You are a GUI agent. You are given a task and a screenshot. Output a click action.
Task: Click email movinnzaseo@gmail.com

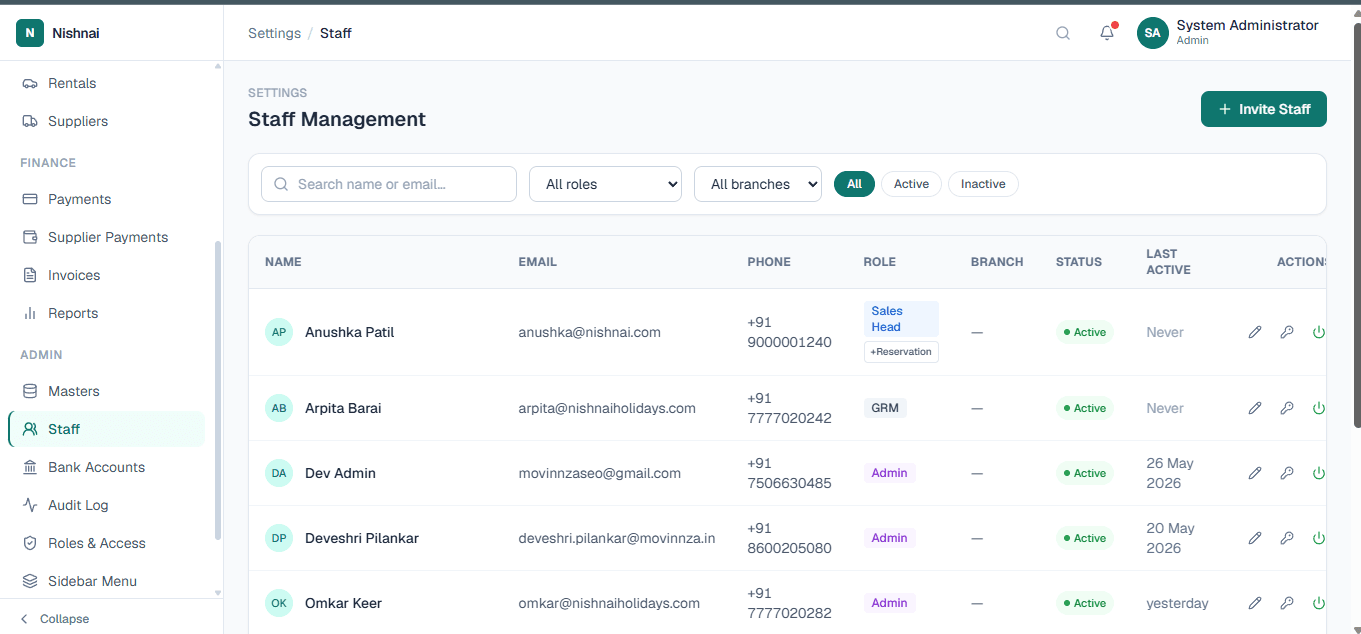point(599,473)
